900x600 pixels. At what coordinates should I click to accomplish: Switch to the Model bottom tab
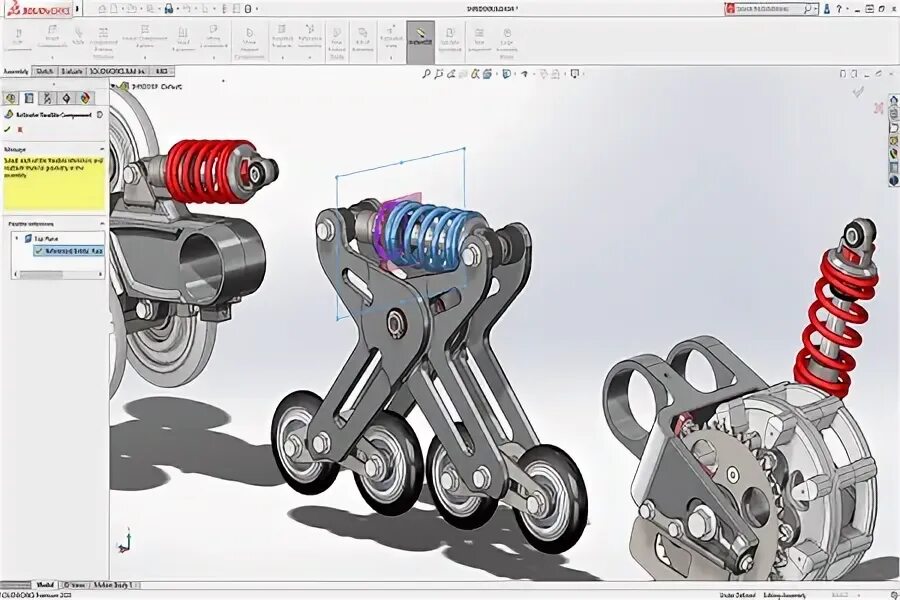tap(45, 585)
